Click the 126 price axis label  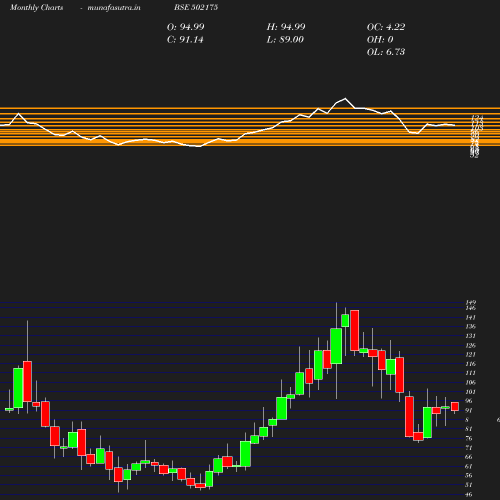(470, 345)
